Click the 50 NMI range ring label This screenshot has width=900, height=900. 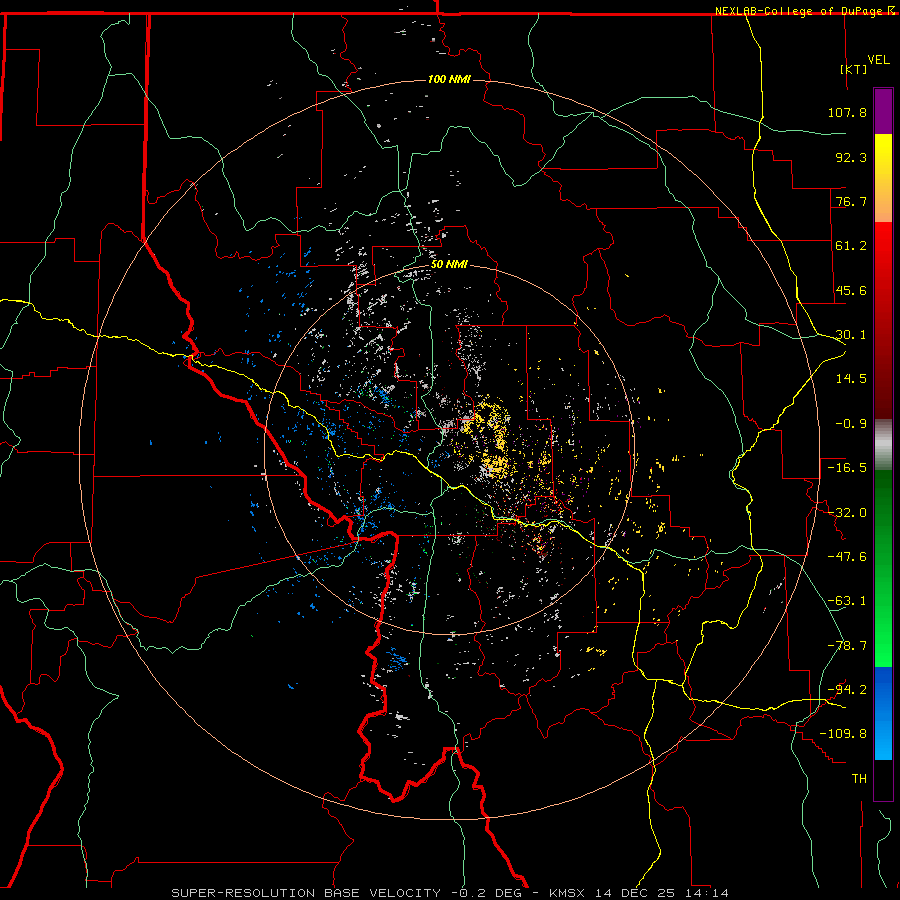(449, 265)
